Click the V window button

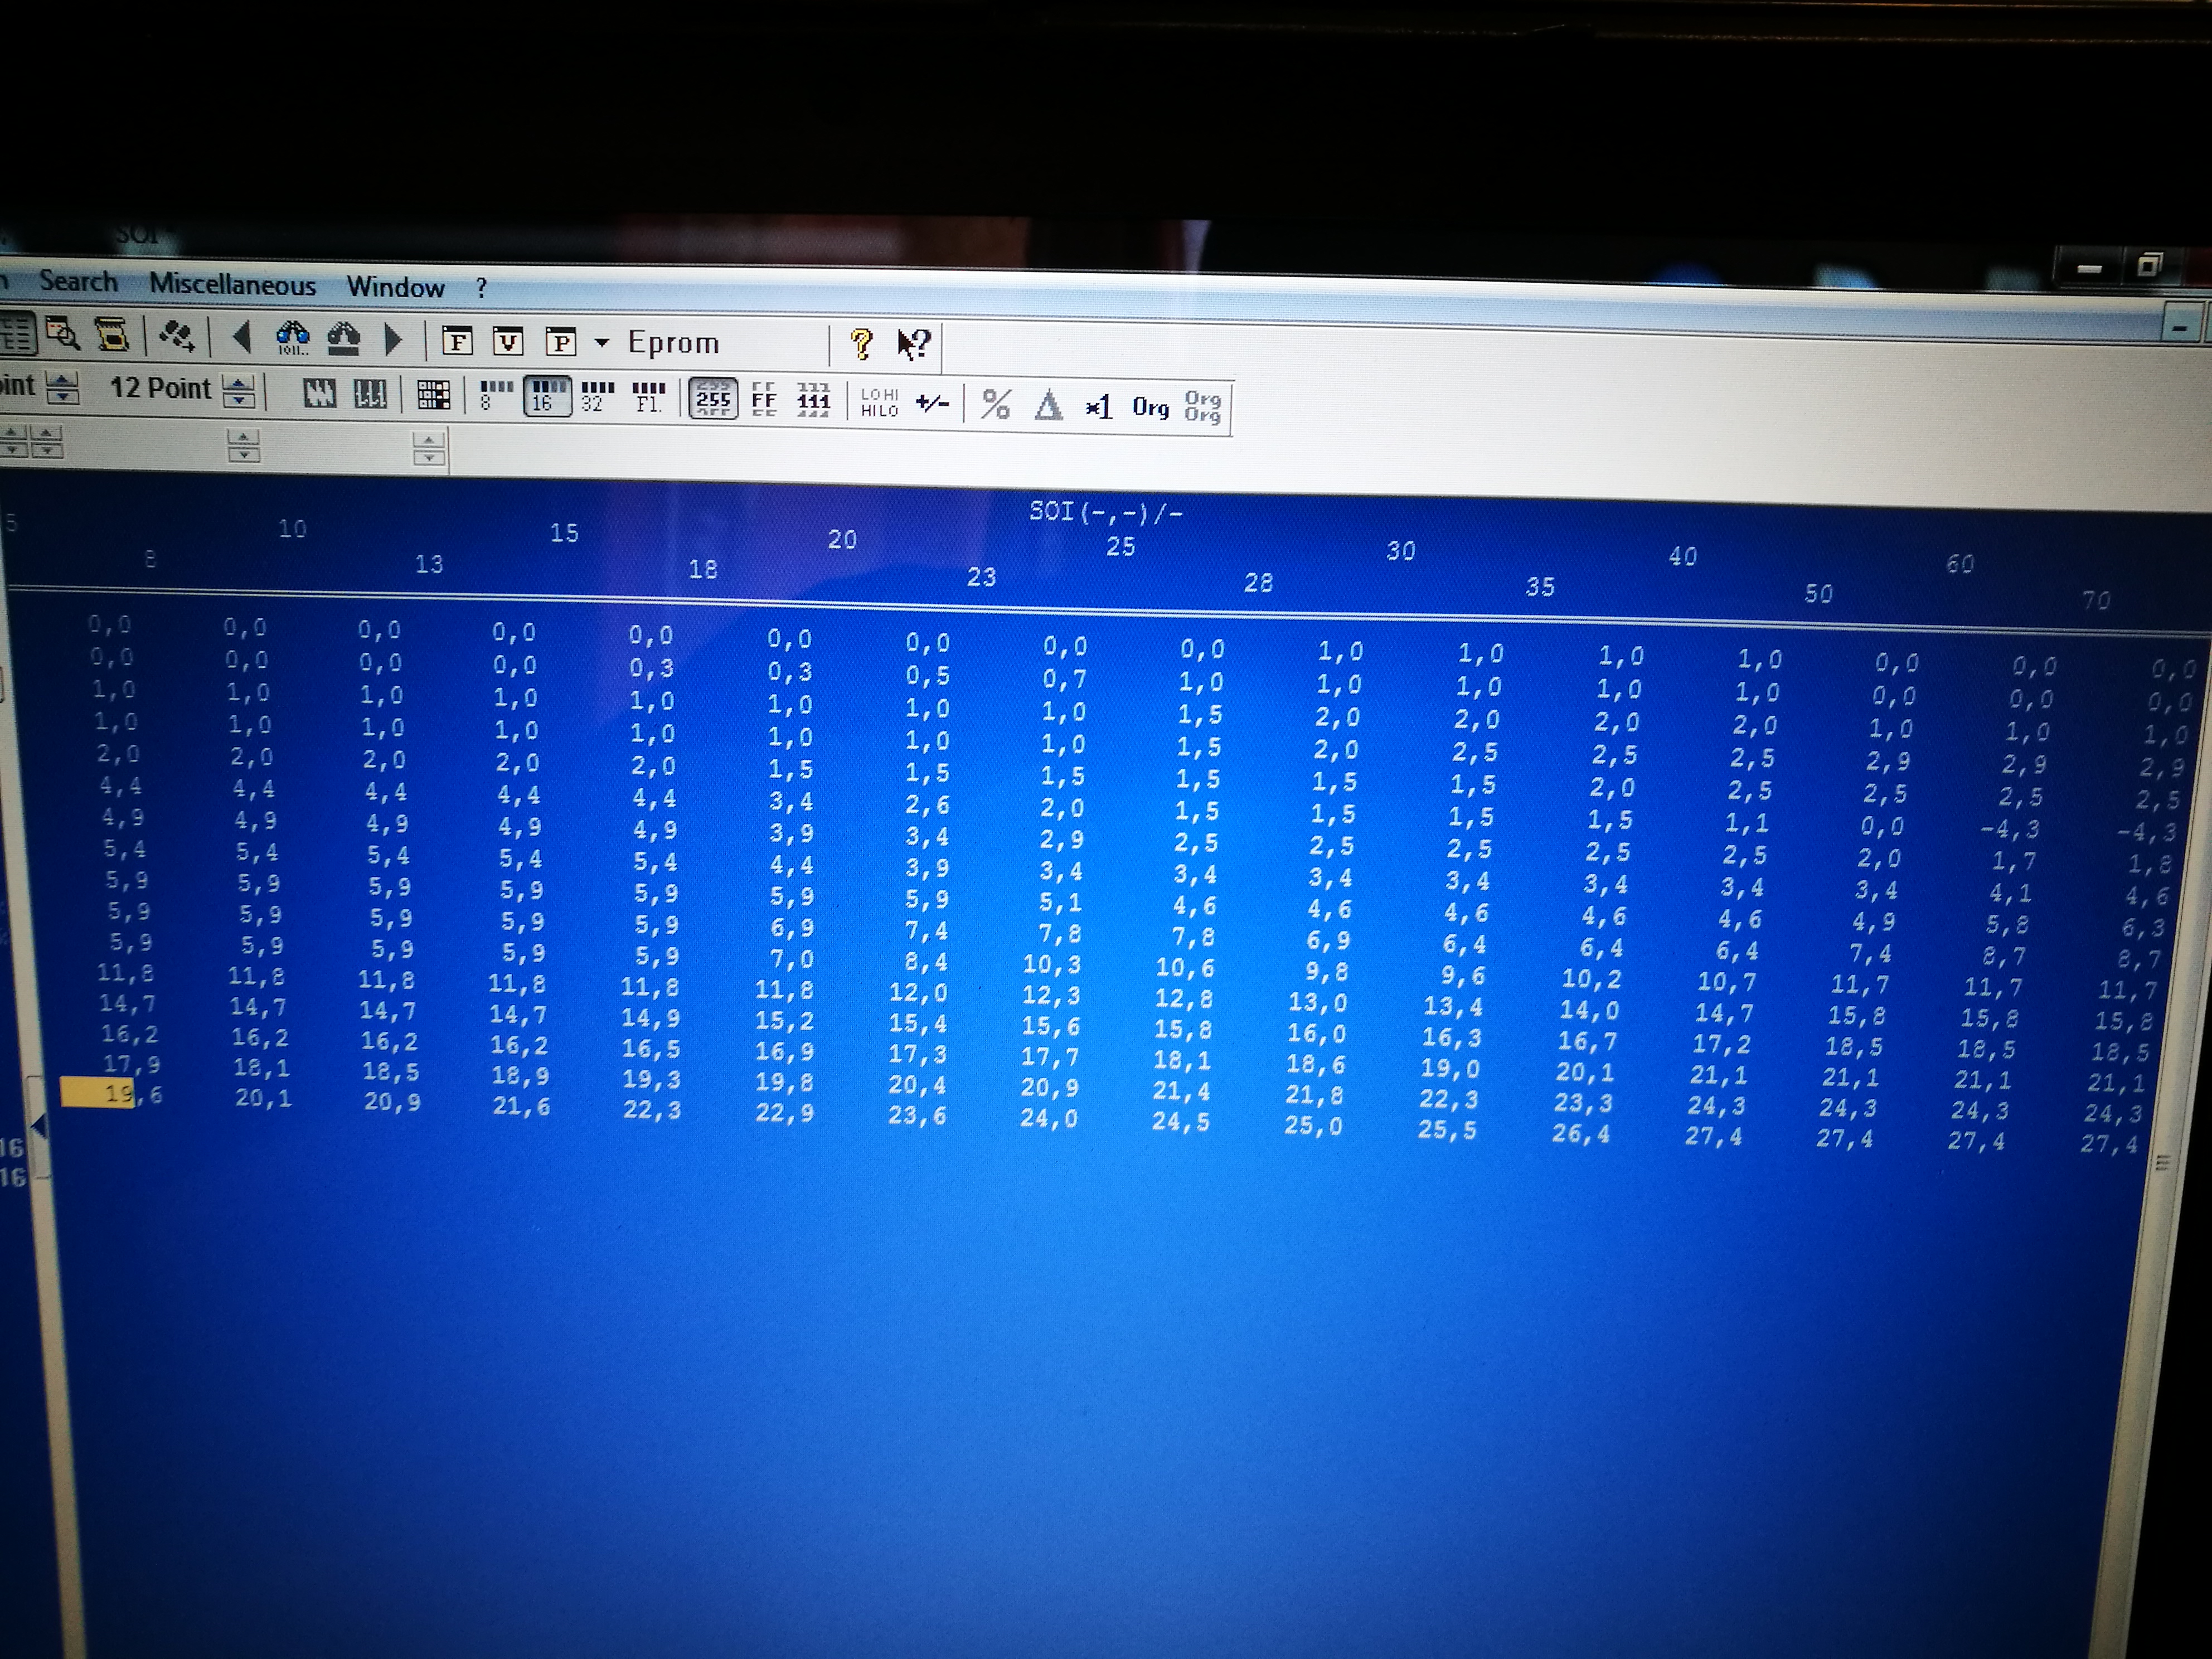508,342
